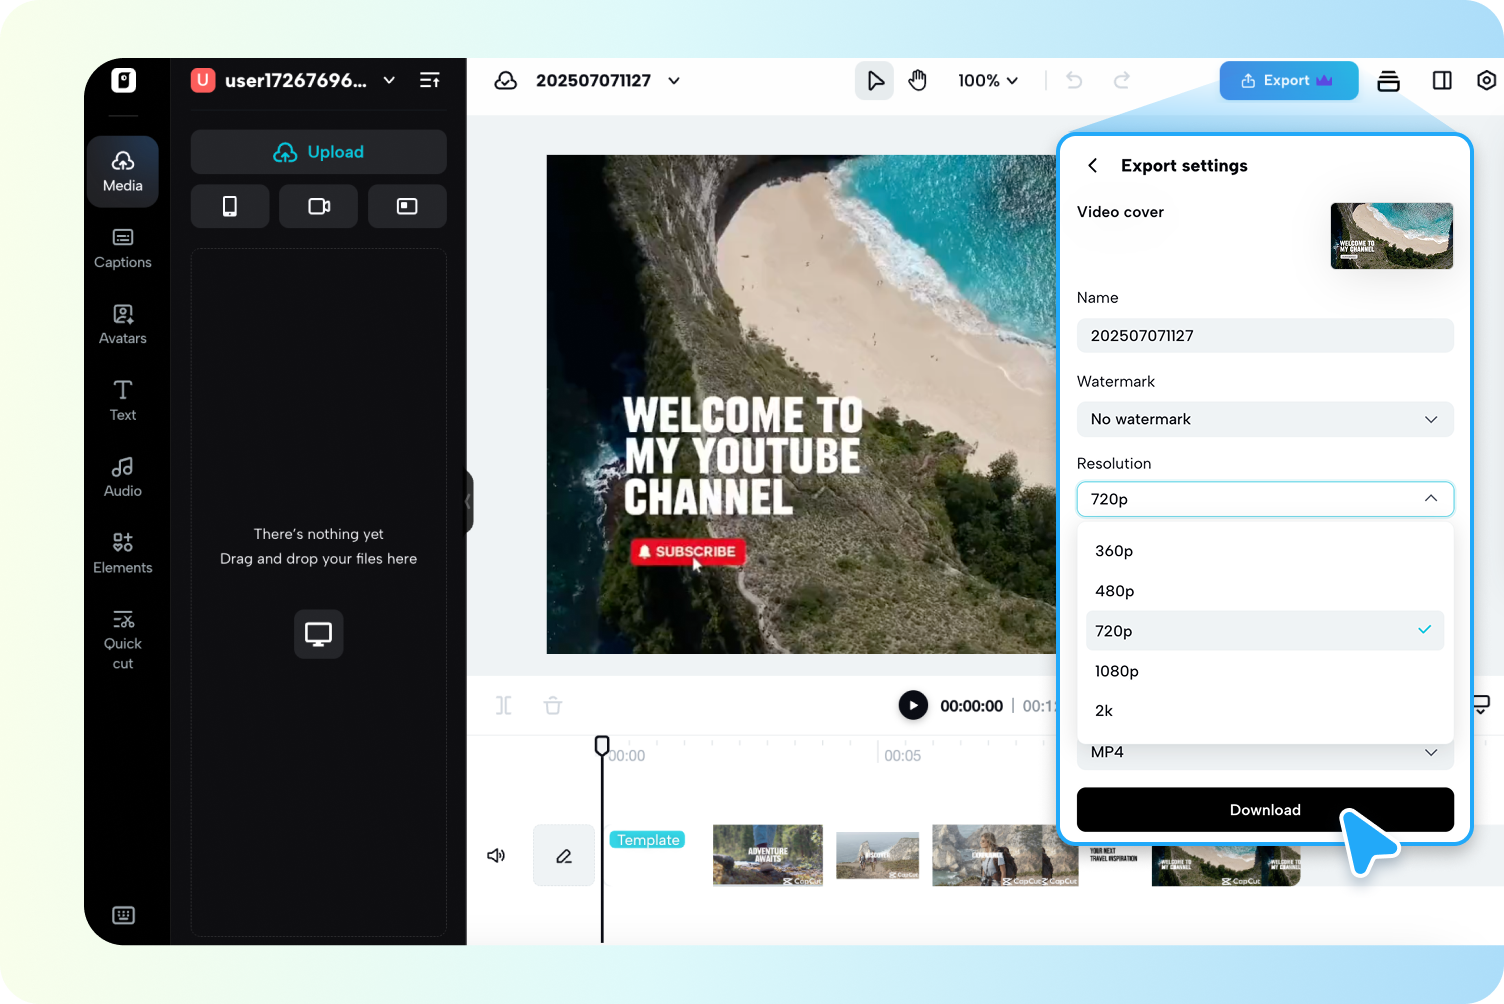Open the 100% zoom level dropdown
1504x1004 pixels.
pyautogui.click(x=988, y=80)
